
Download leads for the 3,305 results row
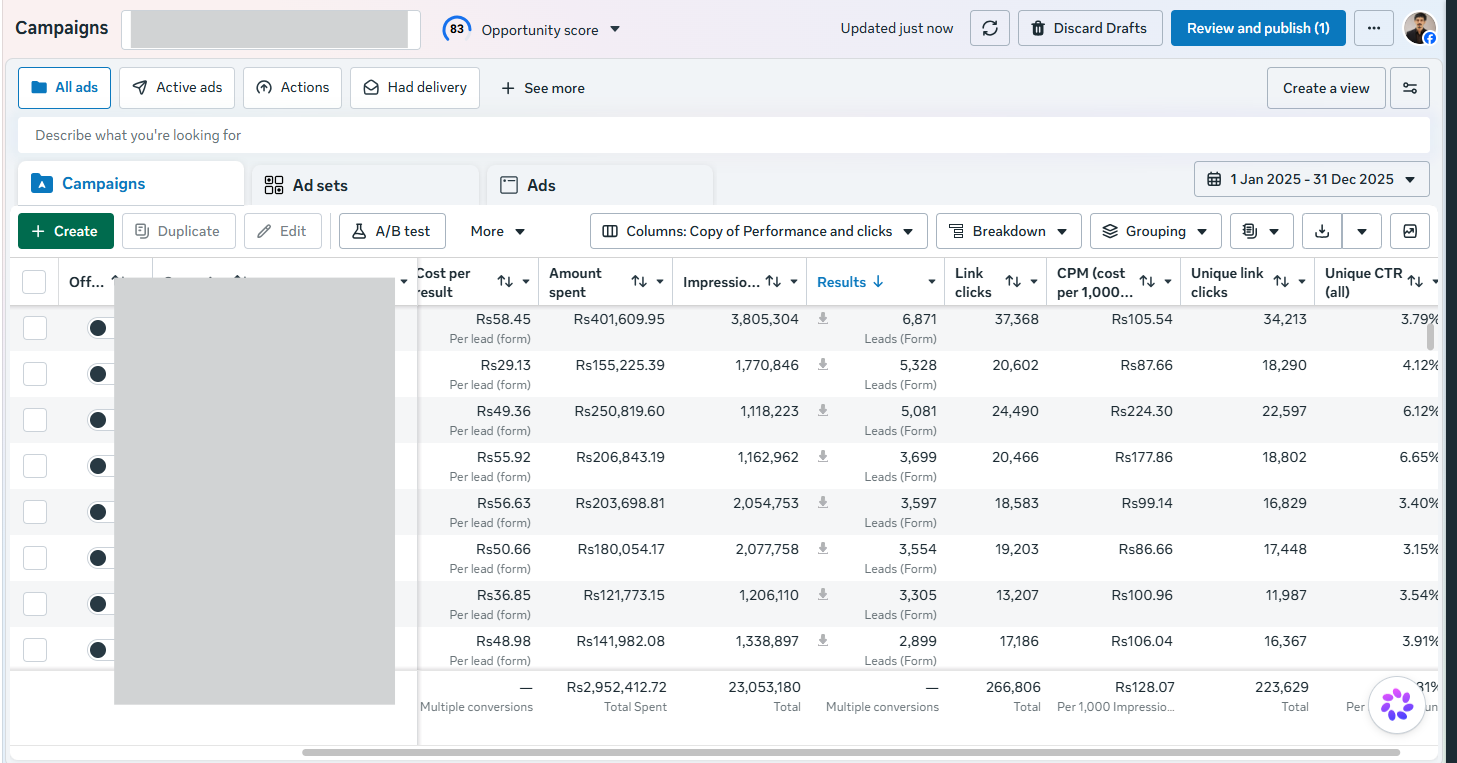[x=823, y=595]
